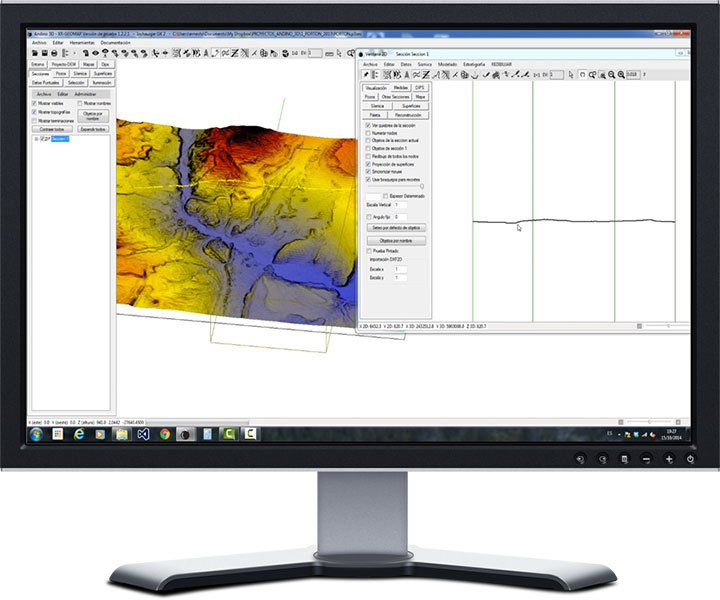Click the zoom in magnifier in section window

click(621, 75)
